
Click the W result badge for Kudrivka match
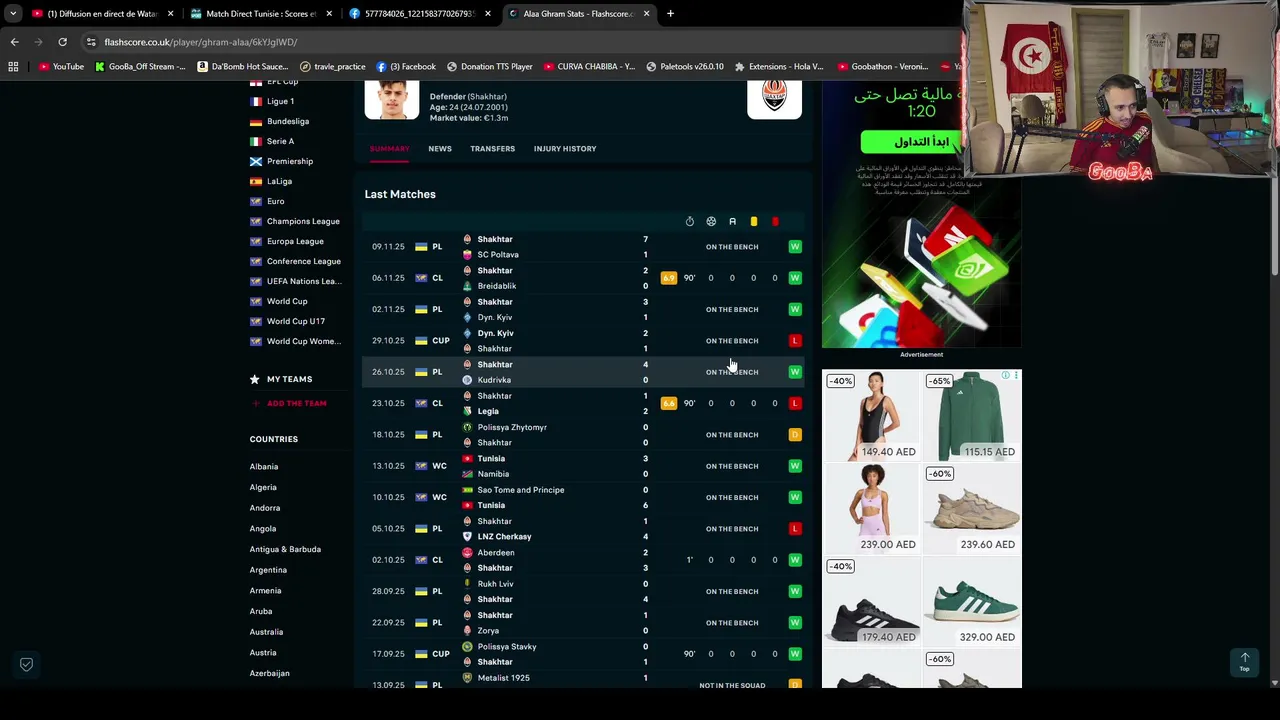coord(795,372)
